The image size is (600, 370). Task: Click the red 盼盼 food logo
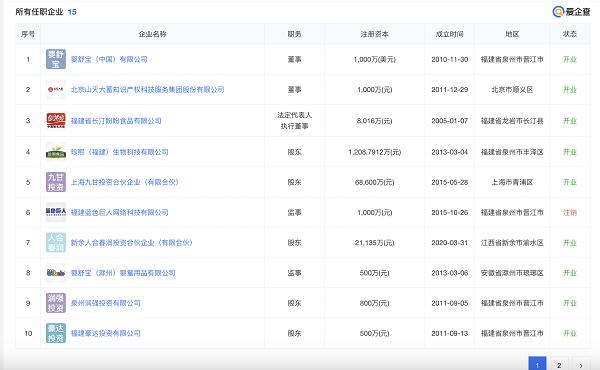(56, 121)
